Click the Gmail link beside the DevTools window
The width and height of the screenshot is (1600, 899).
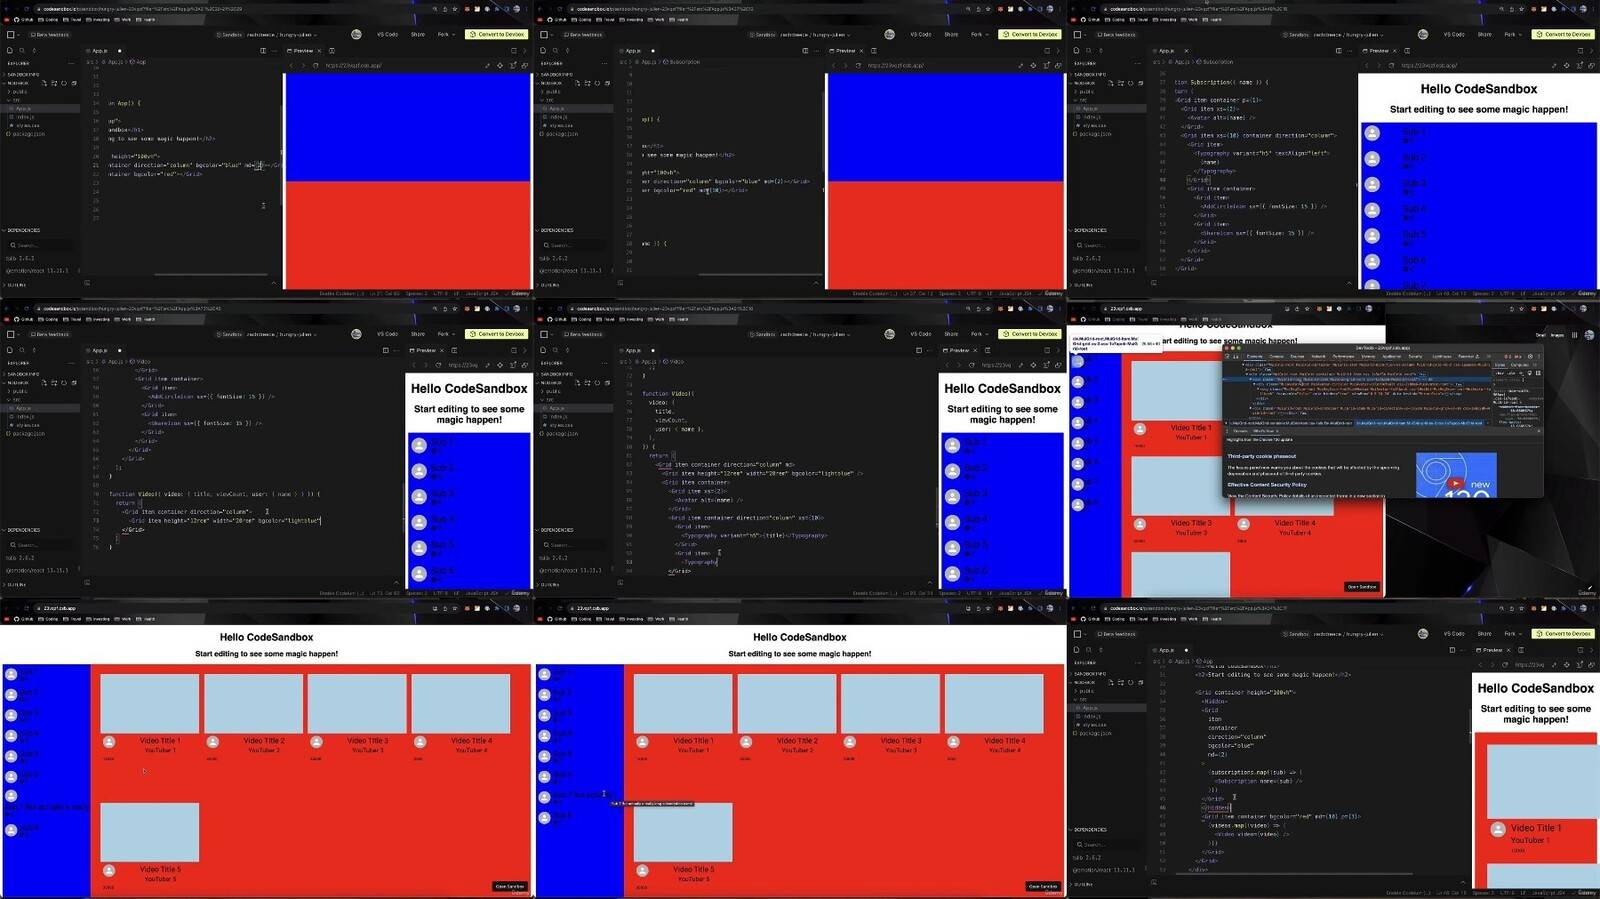1541,335
